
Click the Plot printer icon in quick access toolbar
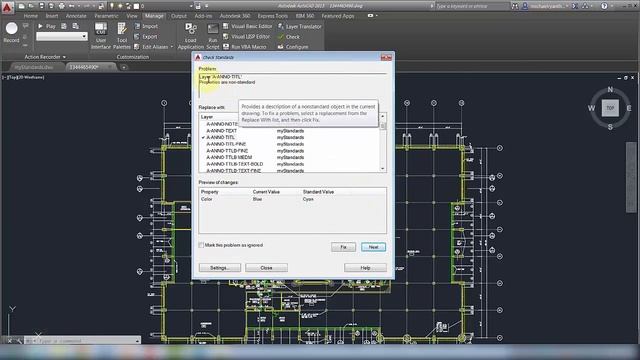[x=61, y=6]
